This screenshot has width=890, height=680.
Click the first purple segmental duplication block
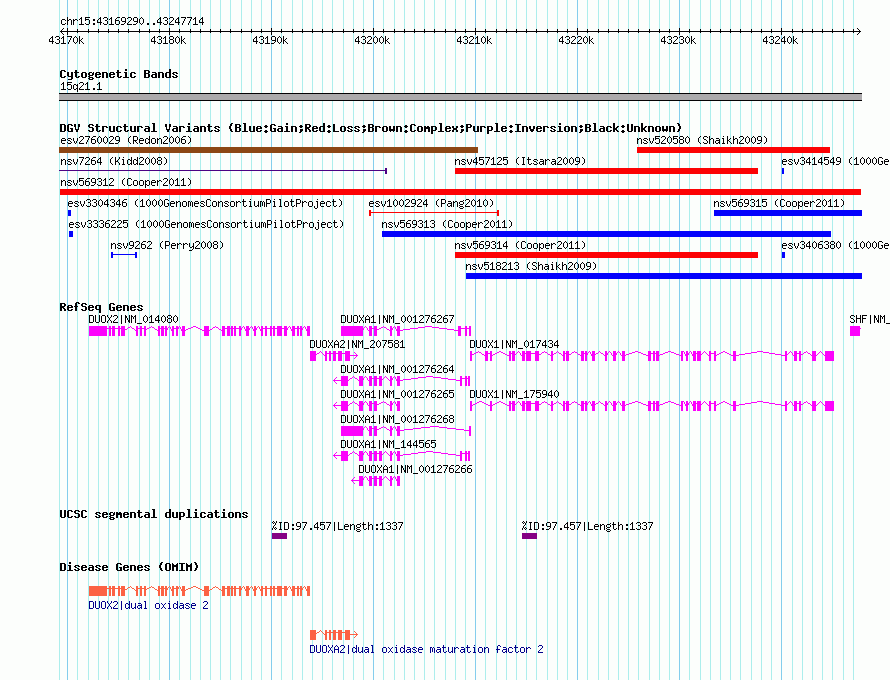click(279, 536)
